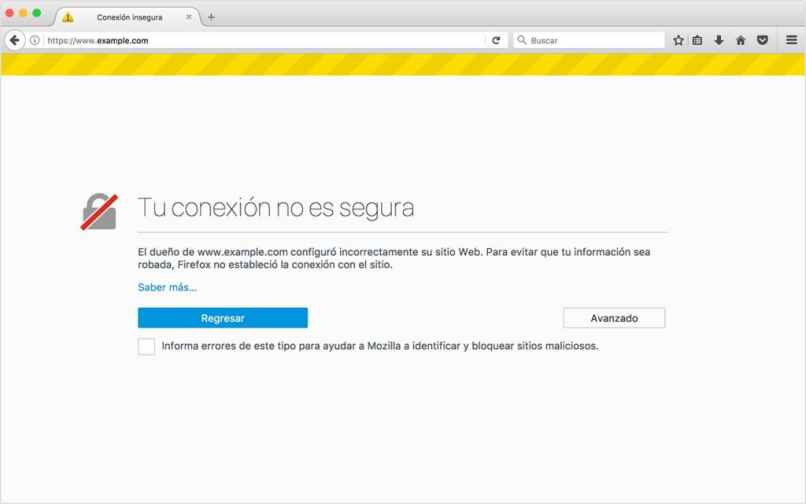This screenshot has width=806, height=504.
Task: Bookmark this page with the star icon
Action: (679, 40)
